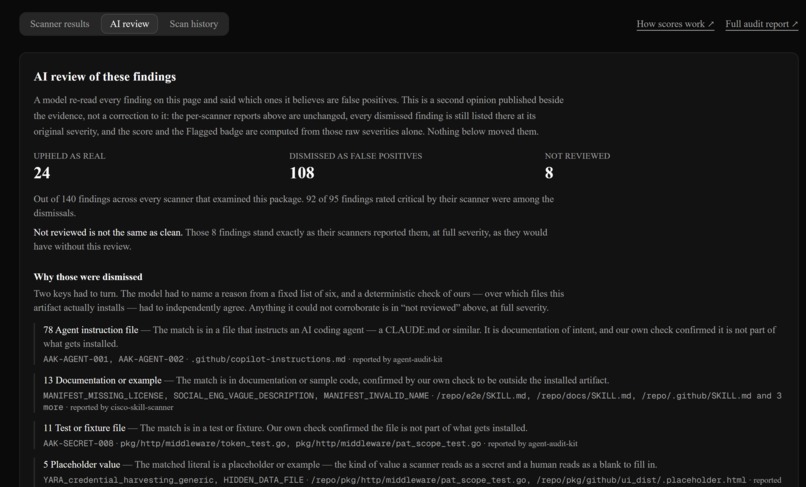Viewport: 806px width, 487px height.
Task: Click the MANIFEST_MISSING_LICENSE rule name
Action: point(104,395)
